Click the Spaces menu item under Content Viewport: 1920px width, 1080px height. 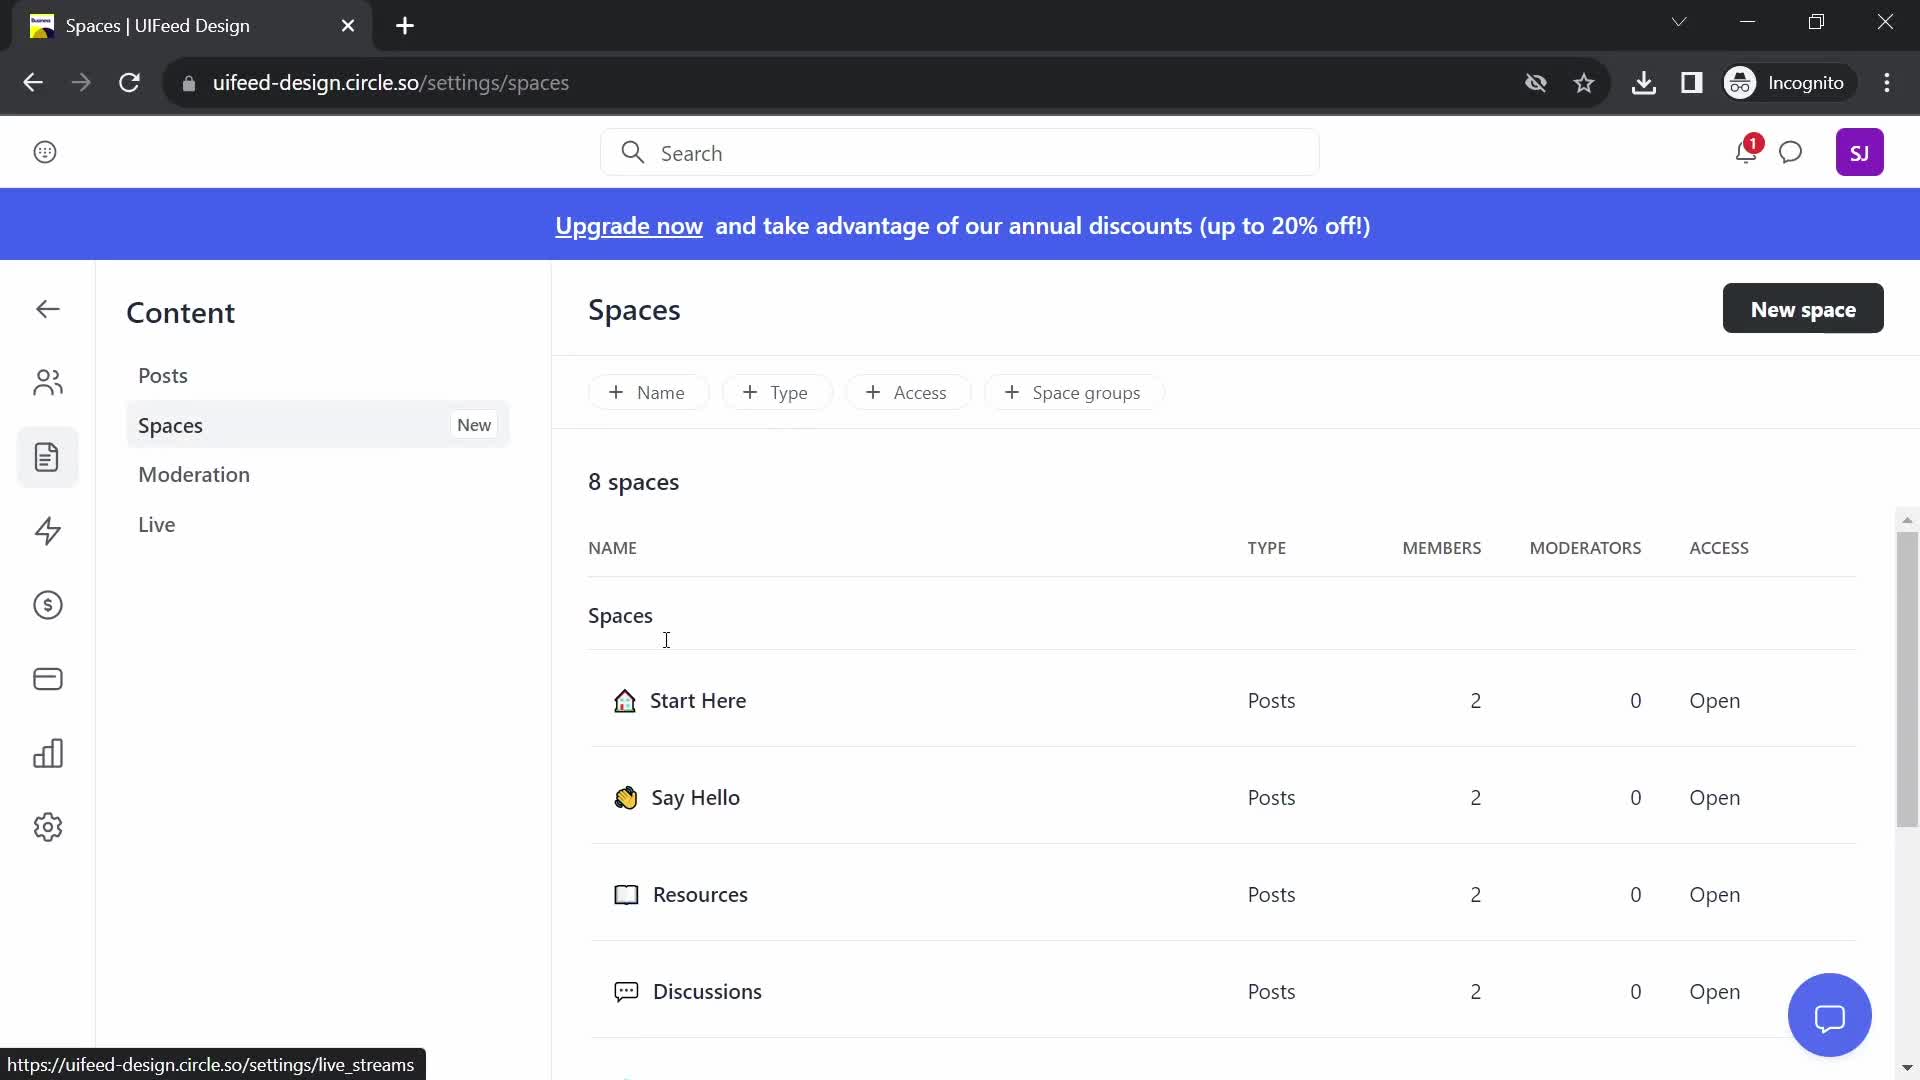(x=170, y=425)
